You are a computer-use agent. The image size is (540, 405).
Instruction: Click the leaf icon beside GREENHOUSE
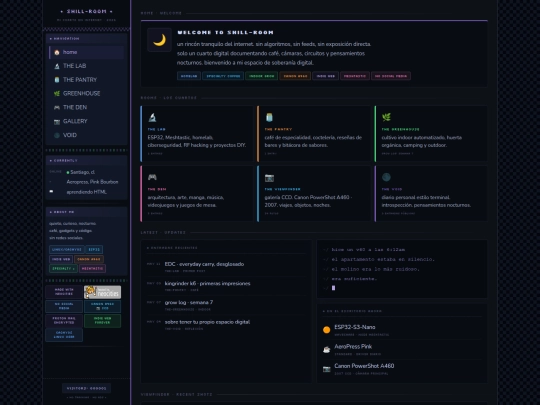click(57, 94)
